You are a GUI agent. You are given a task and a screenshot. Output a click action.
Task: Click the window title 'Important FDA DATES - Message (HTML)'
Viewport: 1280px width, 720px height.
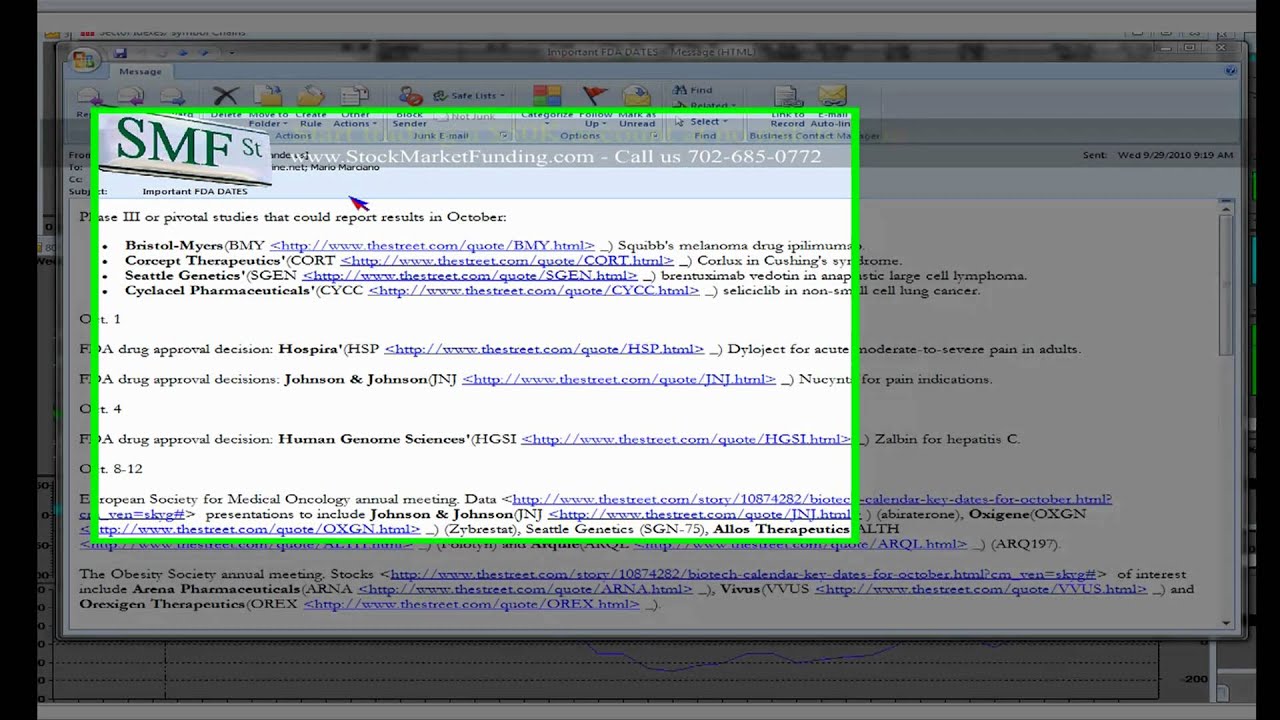[x=651, y=52]
